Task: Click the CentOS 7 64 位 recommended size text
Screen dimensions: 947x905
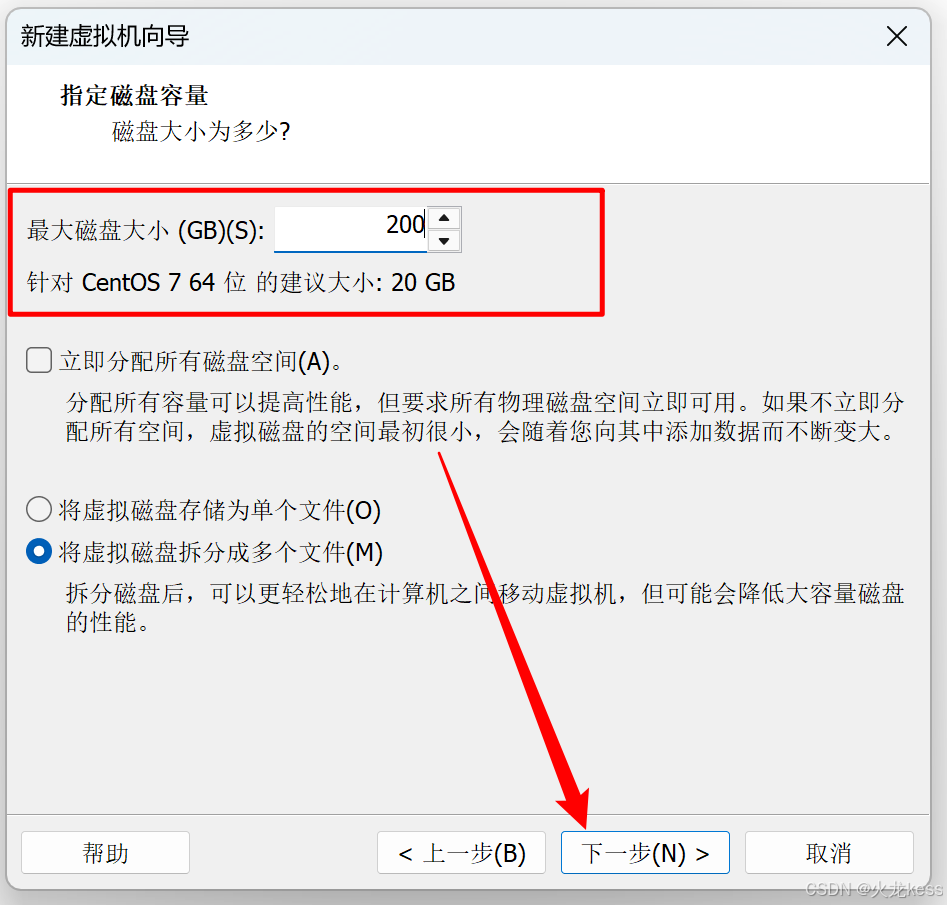Action: point(240,282)
